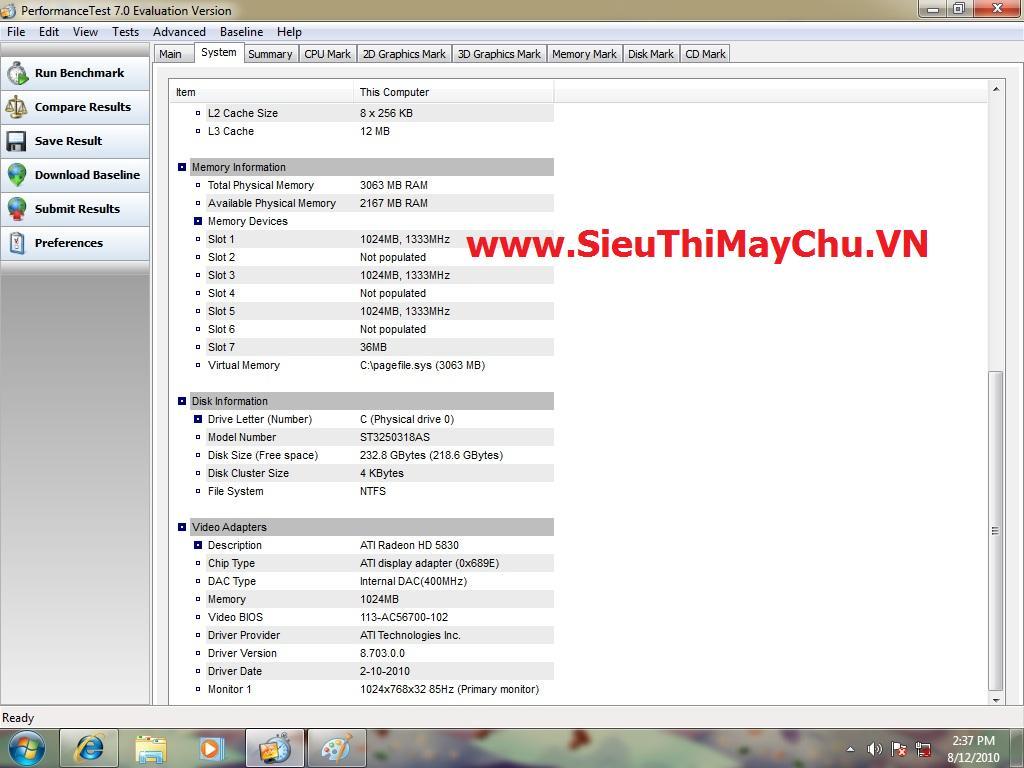Click the Download Baseline globe icon
The width and height of the screenshot is (1024, 768).
click(17, 175)
